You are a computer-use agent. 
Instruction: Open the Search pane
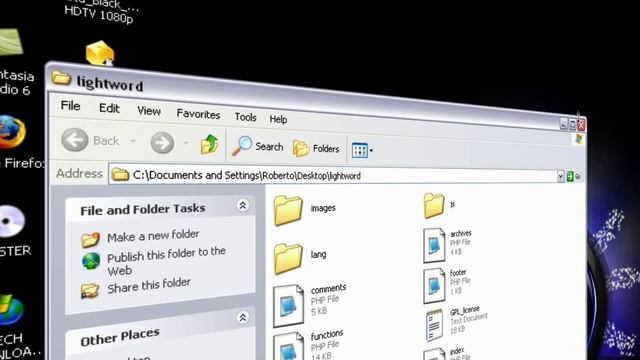[257, 146]
